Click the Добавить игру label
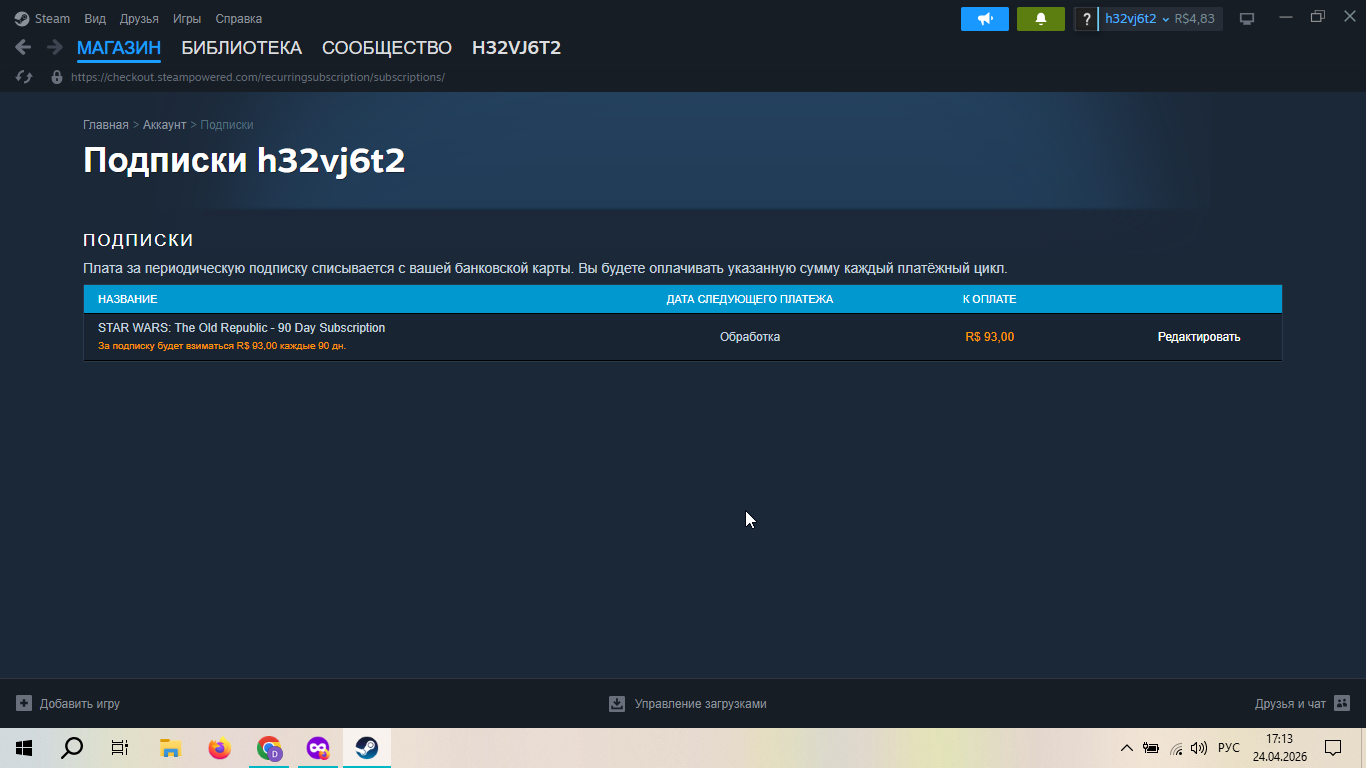1366x768 pixels. click(x=80, y=704)
